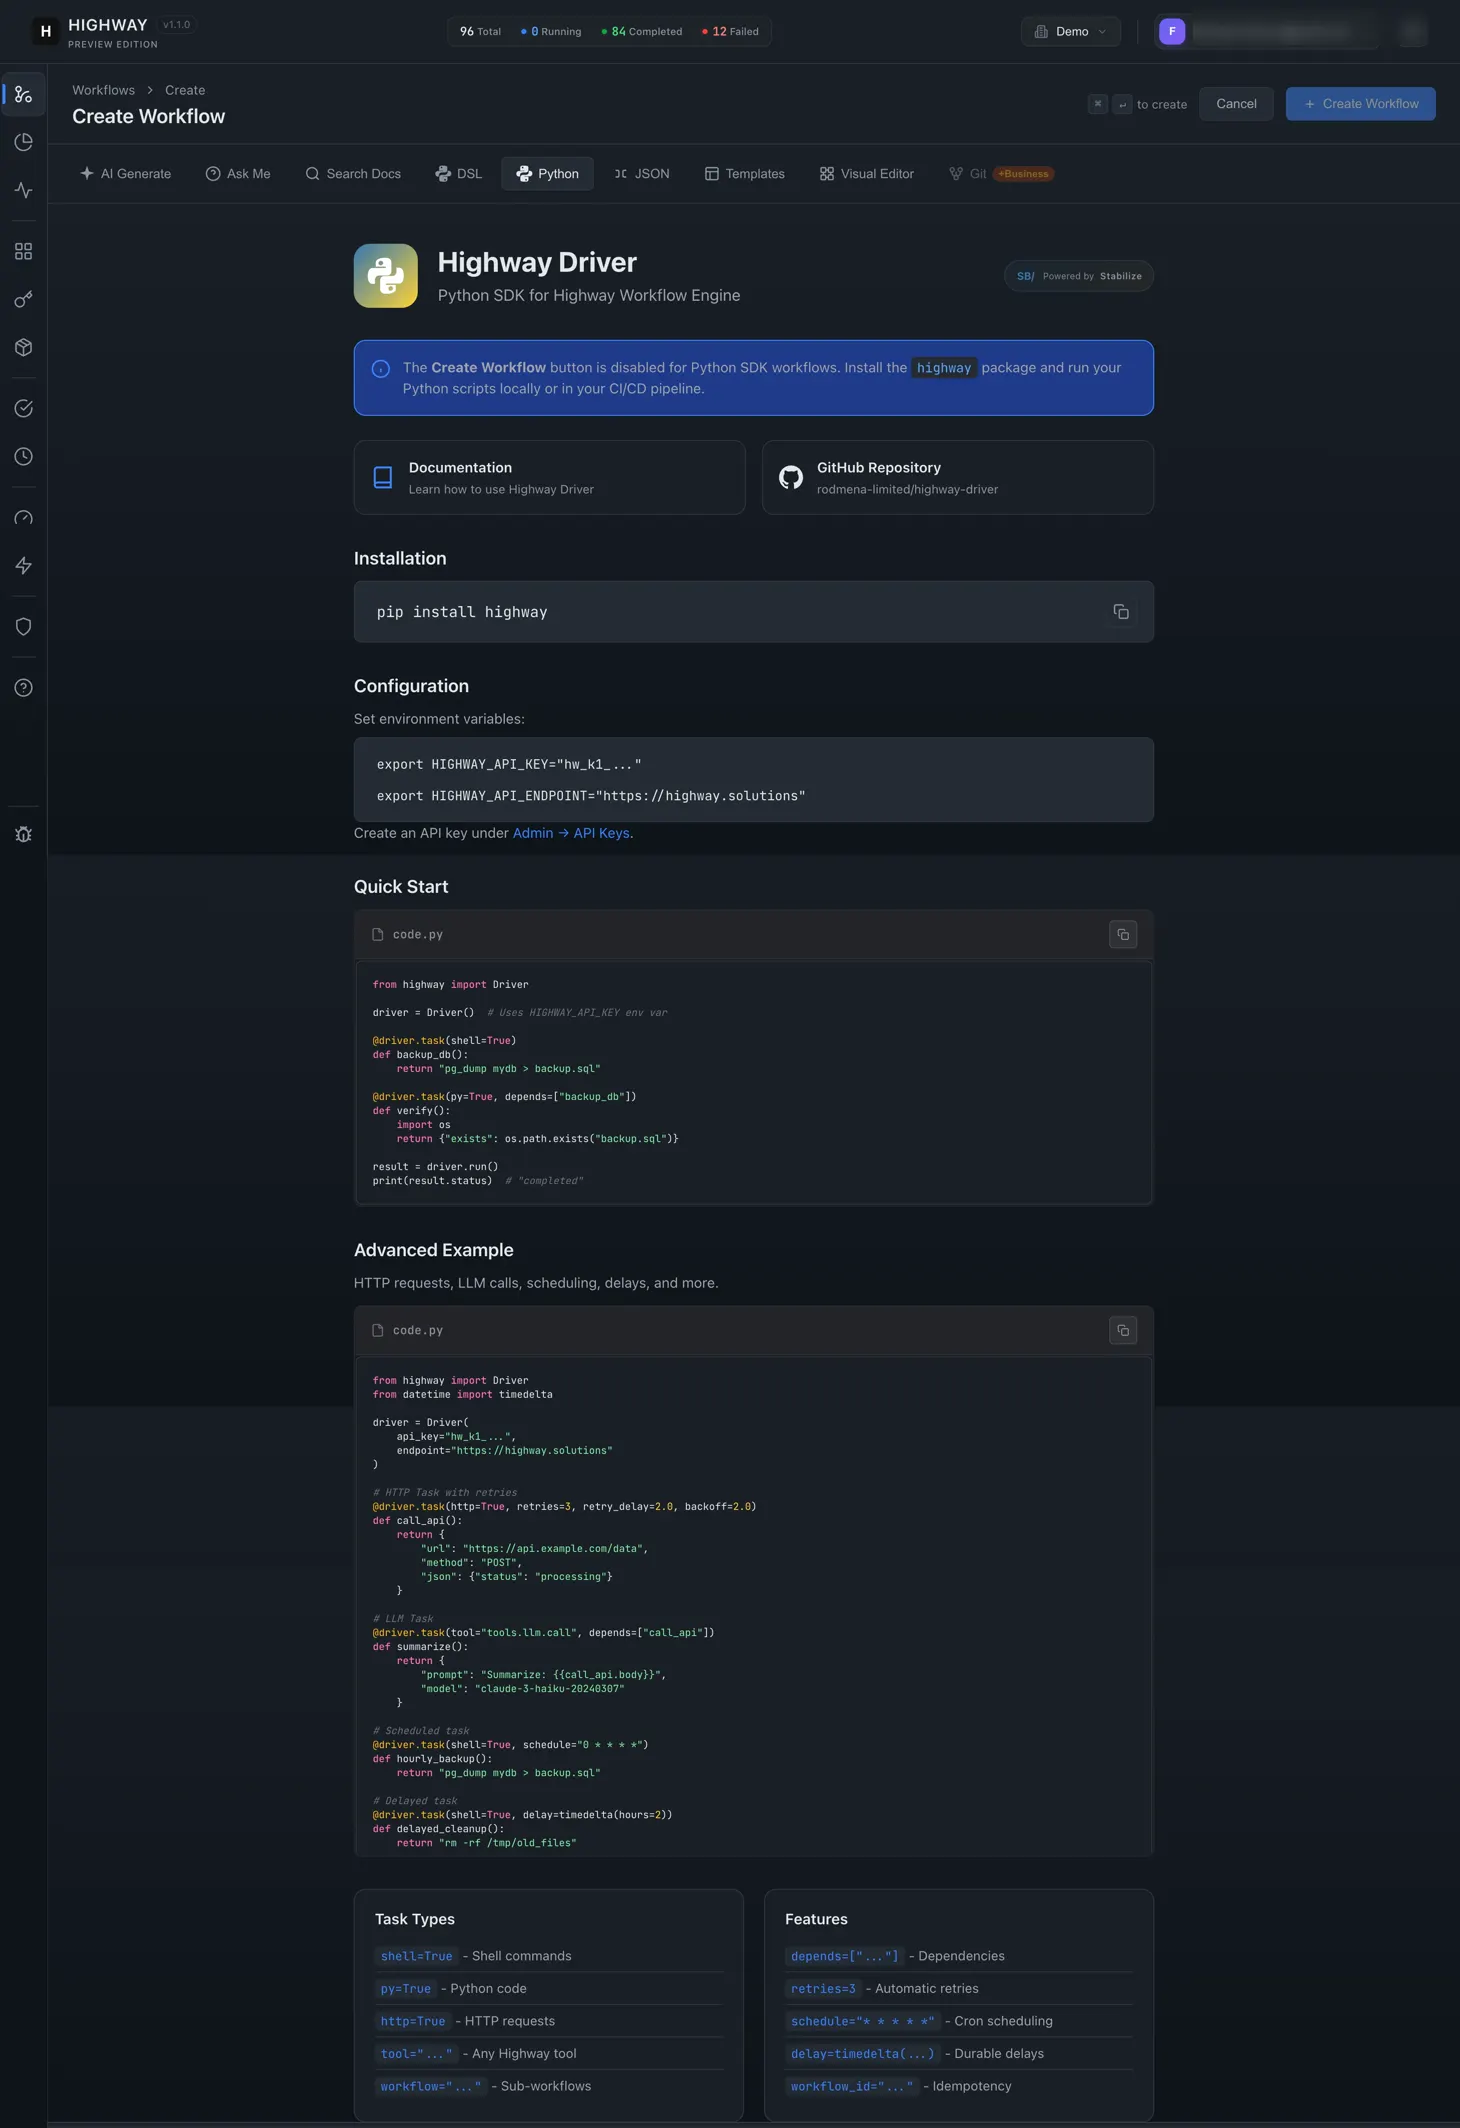1460x2128 pixels.
Task: Open the Visual Editor tab
Action: pyautogui.click(x=867, y=174)
